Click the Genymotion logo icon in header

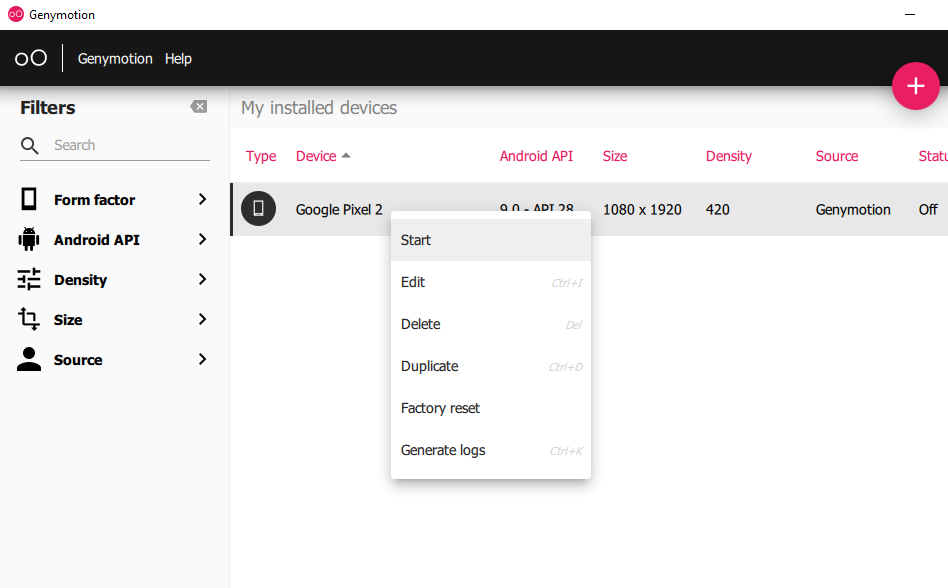(31, 58)
